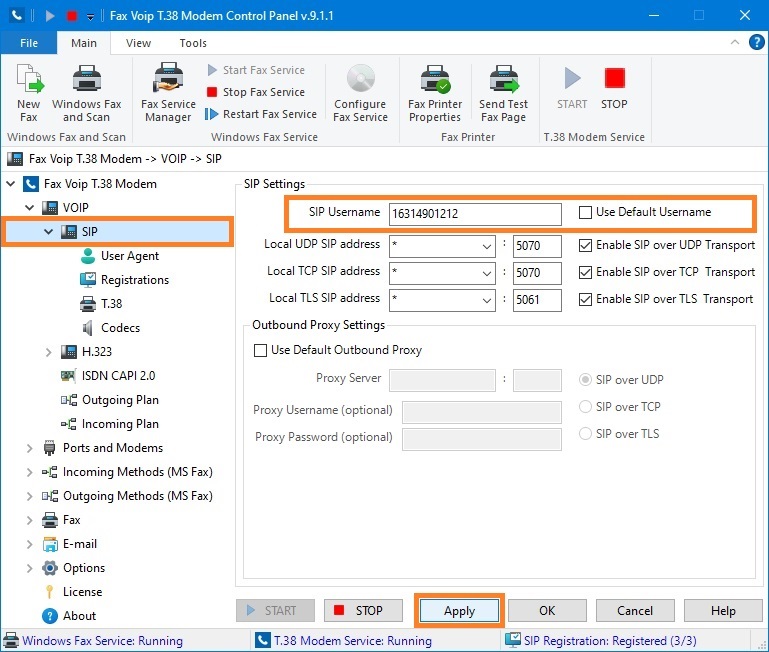
Task: Click ribbon STOP T.38 Modem Service
Action: tap(614, 88)
